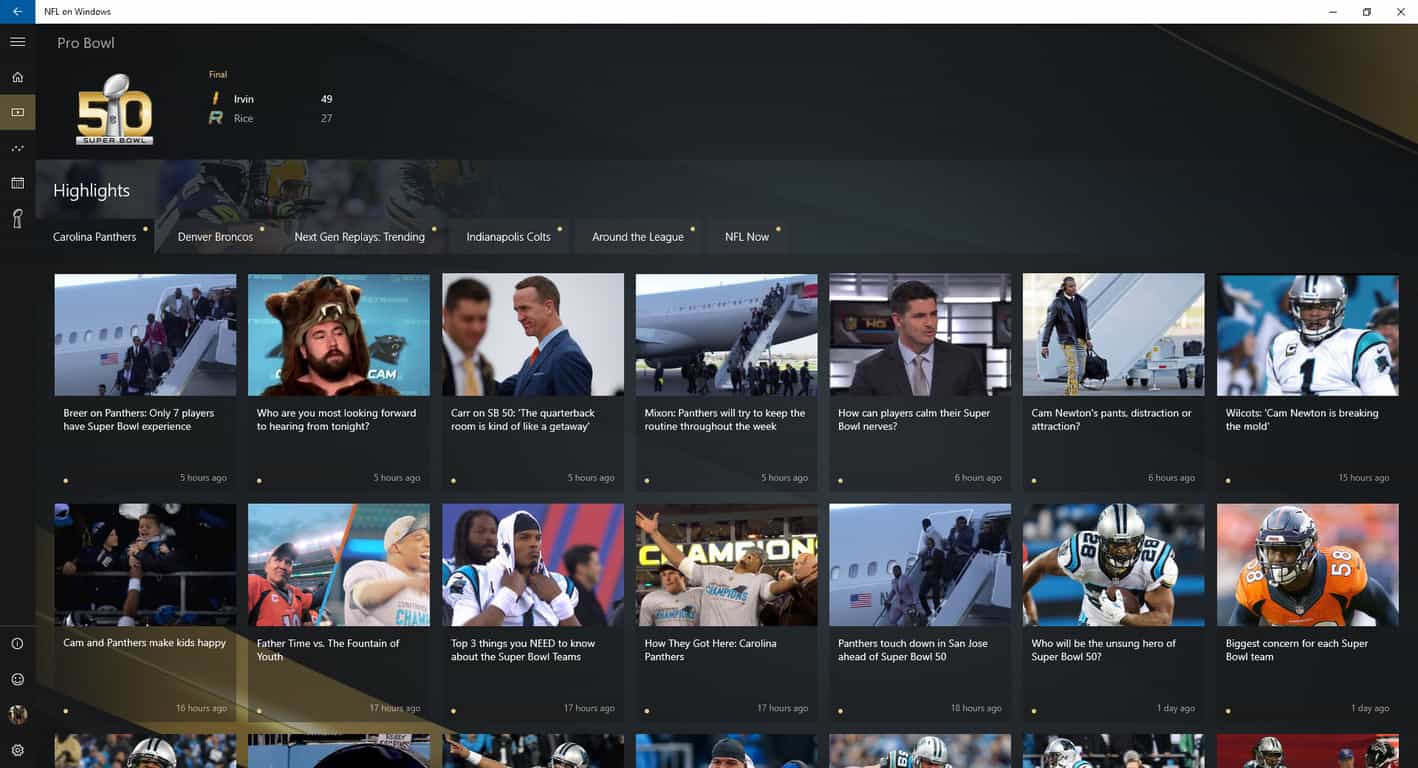The width and height of the screenshot is (1418, 768).
Task: Open 'Breer on Panthers' video thumbnail
Action: click(145, 335)
